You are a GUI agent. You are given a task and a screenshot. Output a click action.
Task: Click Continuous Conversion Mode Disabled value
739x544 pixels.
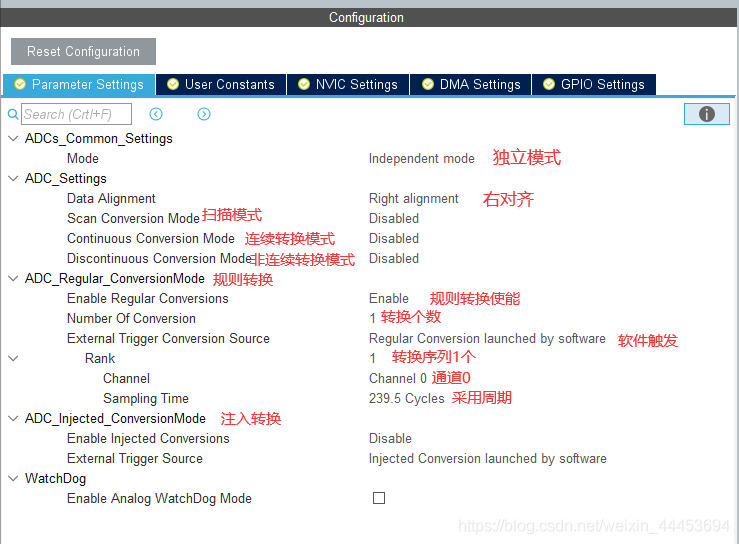394,239
